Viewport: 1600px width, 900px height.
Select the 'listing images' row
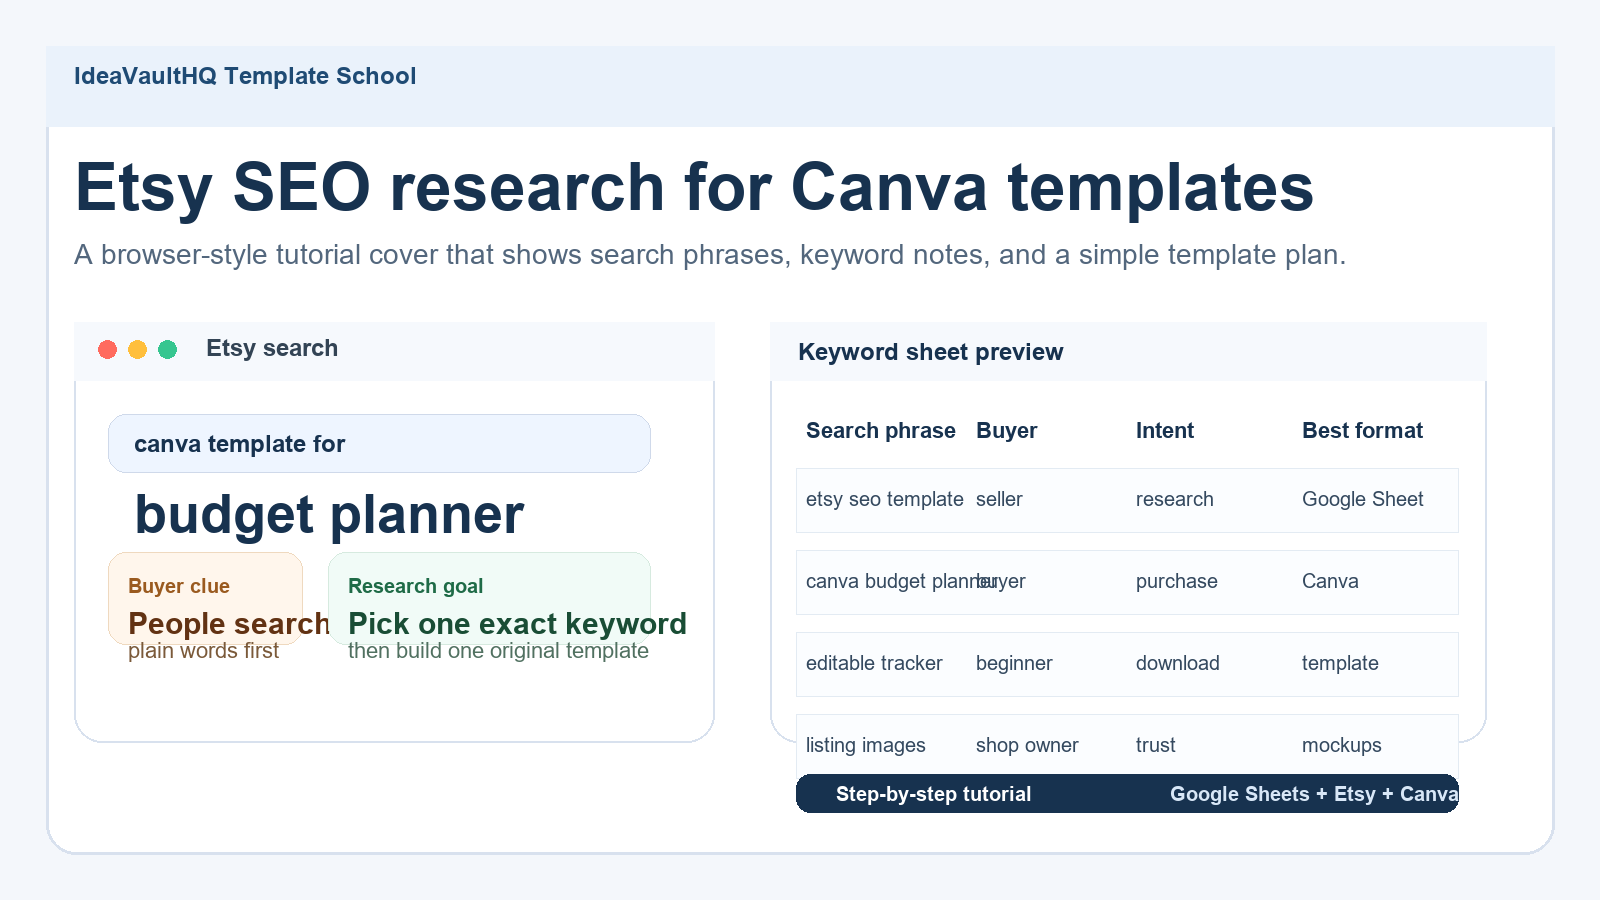1127,745
